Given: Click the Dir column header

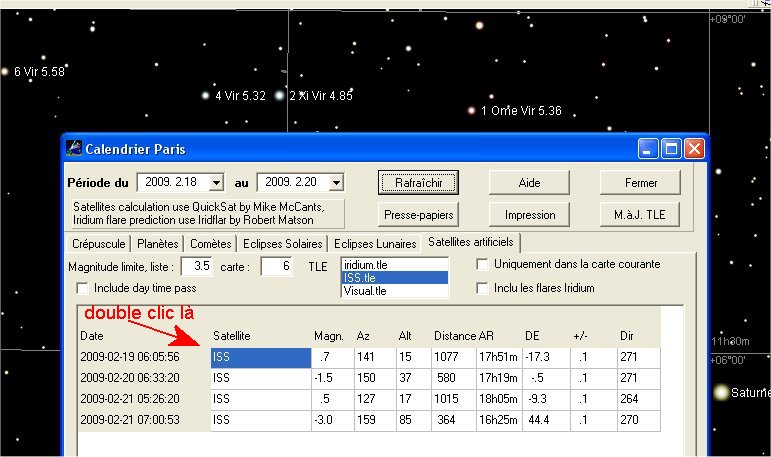Looking at the screenshot, I should pyautogui.click(x=626, y=336).
